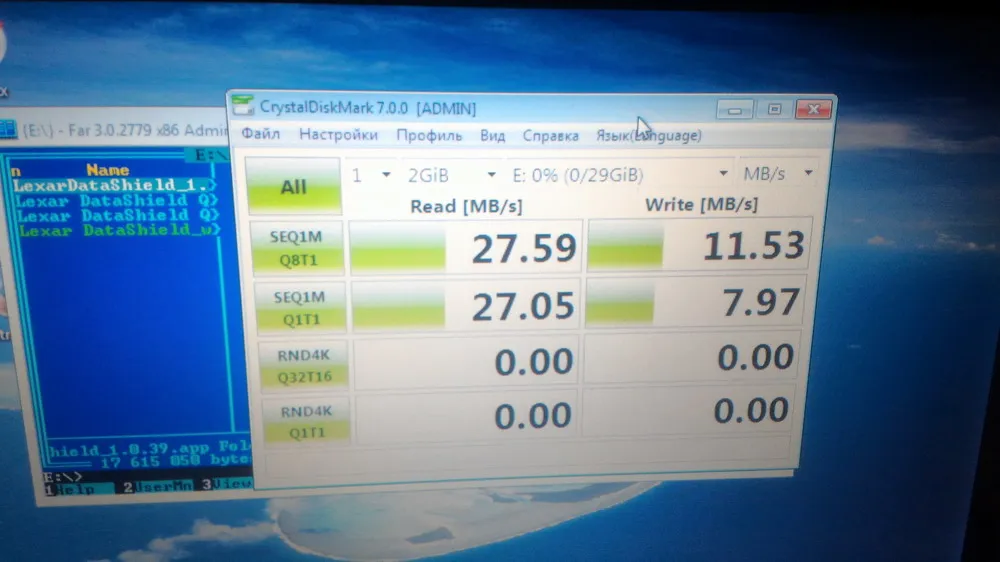Click the Name column header in Far
Screen dimensions: 1000x562
[x=108, y=170]
